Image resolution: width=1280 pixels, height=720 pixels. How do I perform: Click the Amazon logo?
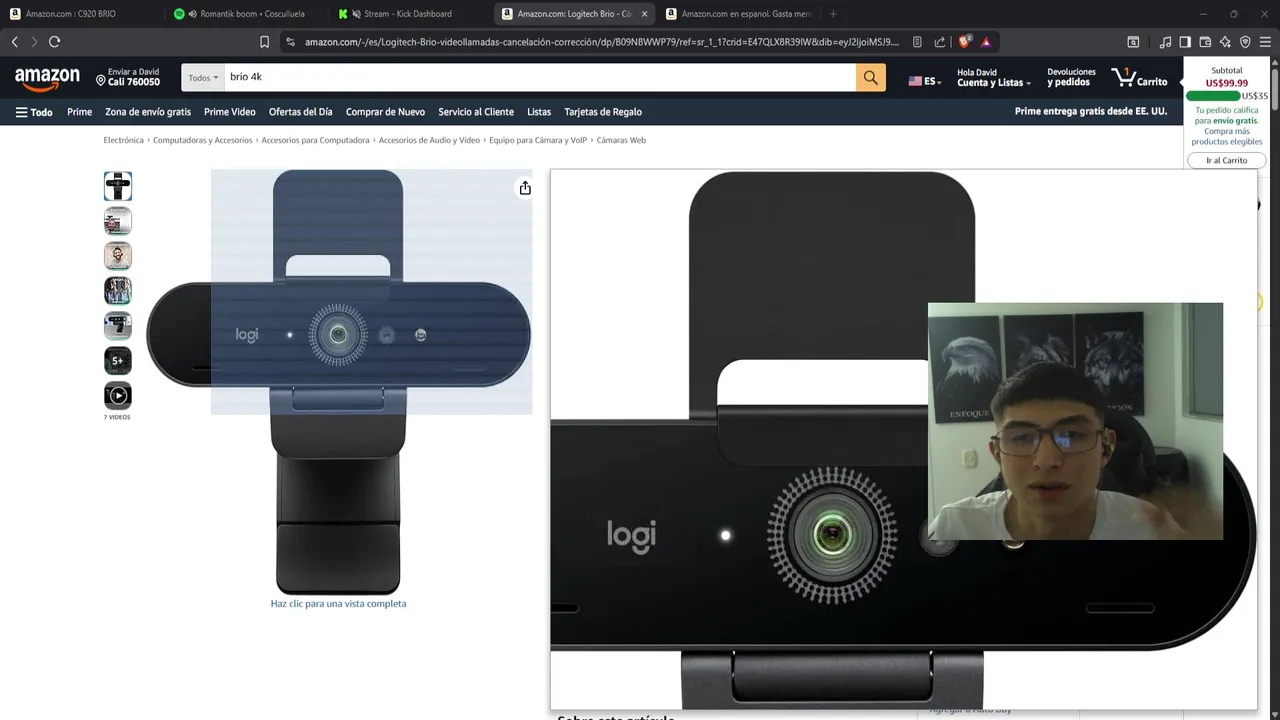(47, 79)
